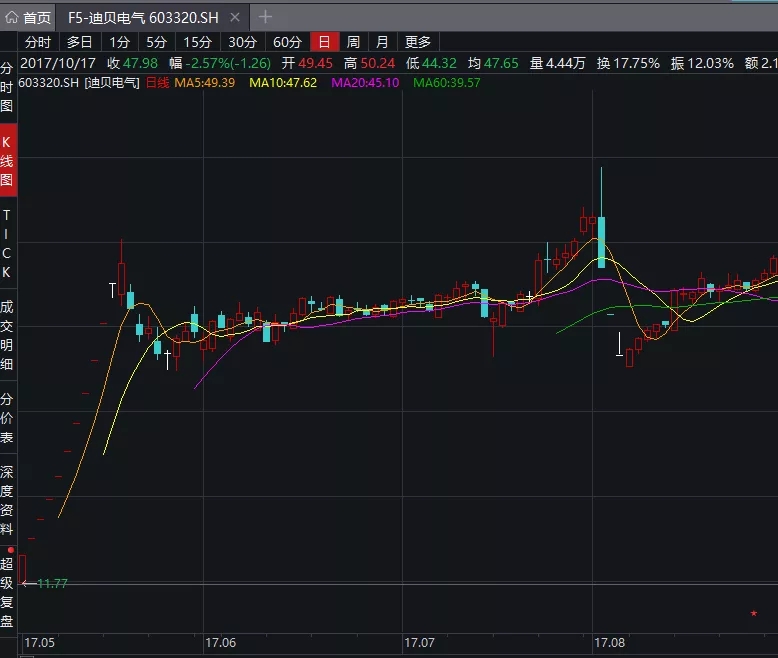Click the 11.77 low price marker

50,584
